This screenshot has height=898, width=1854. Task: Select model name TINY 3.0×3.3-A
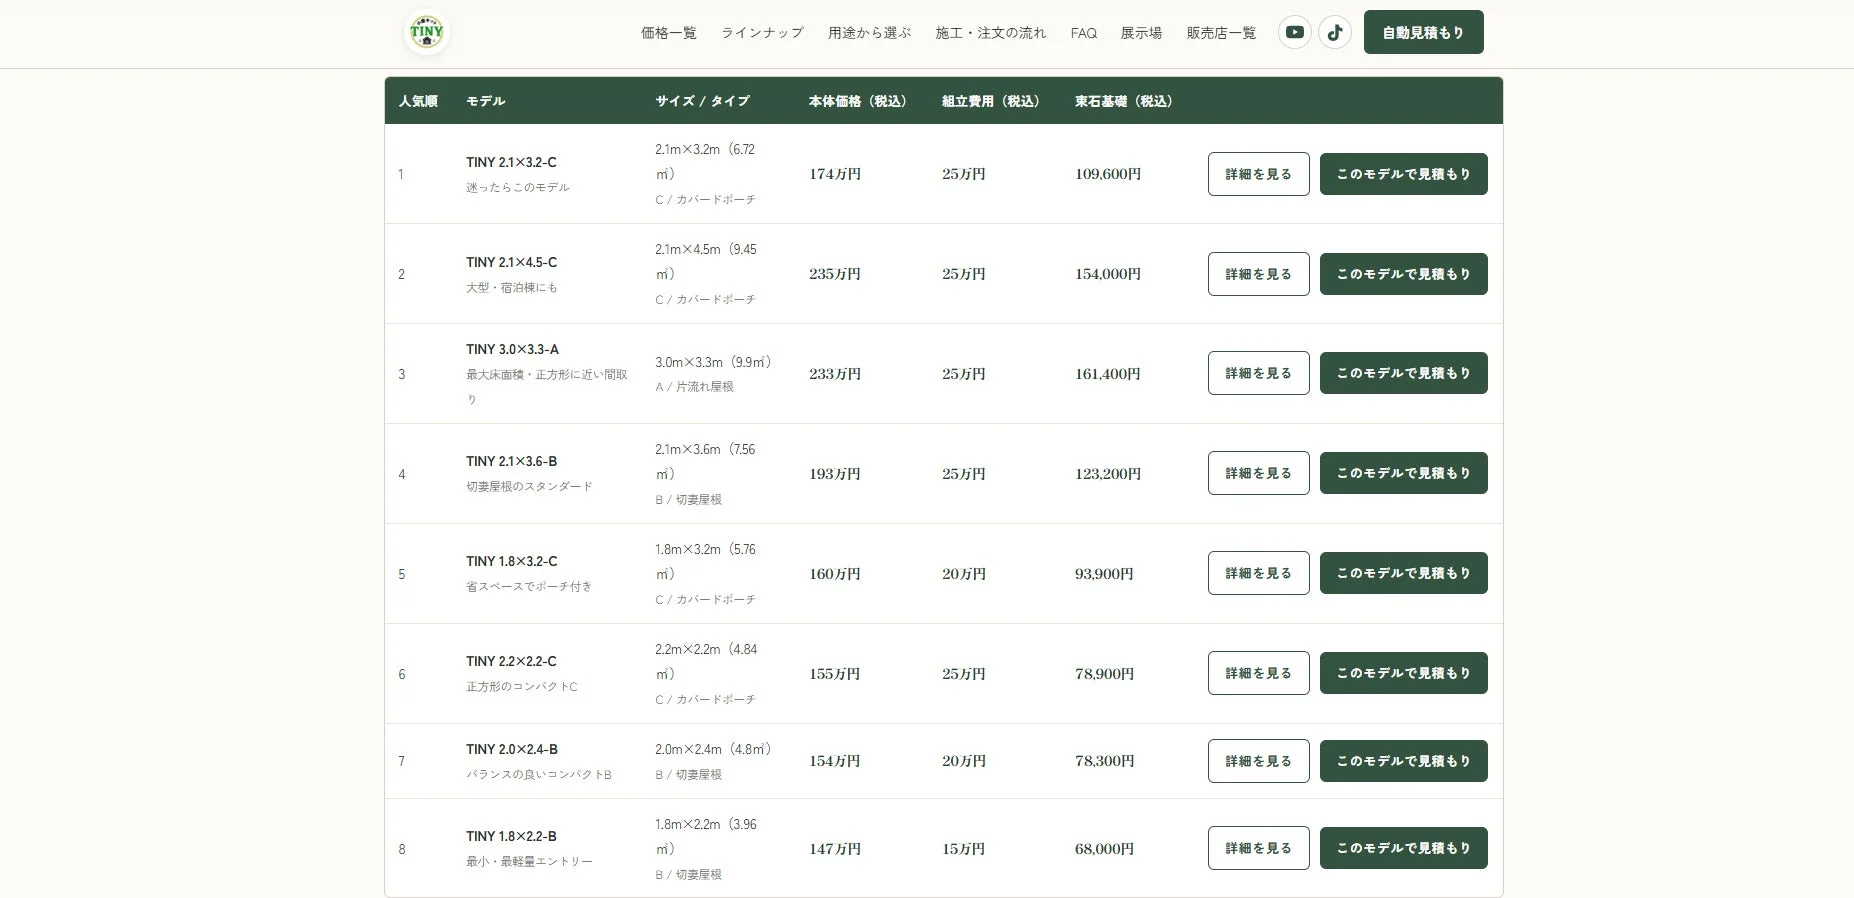(512, 349)
